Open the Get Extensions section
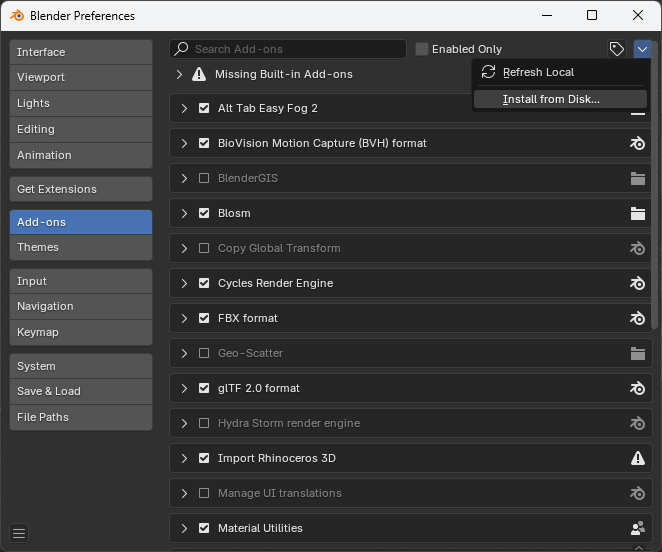Screen dimensions: 662x552 click(81, 189)
